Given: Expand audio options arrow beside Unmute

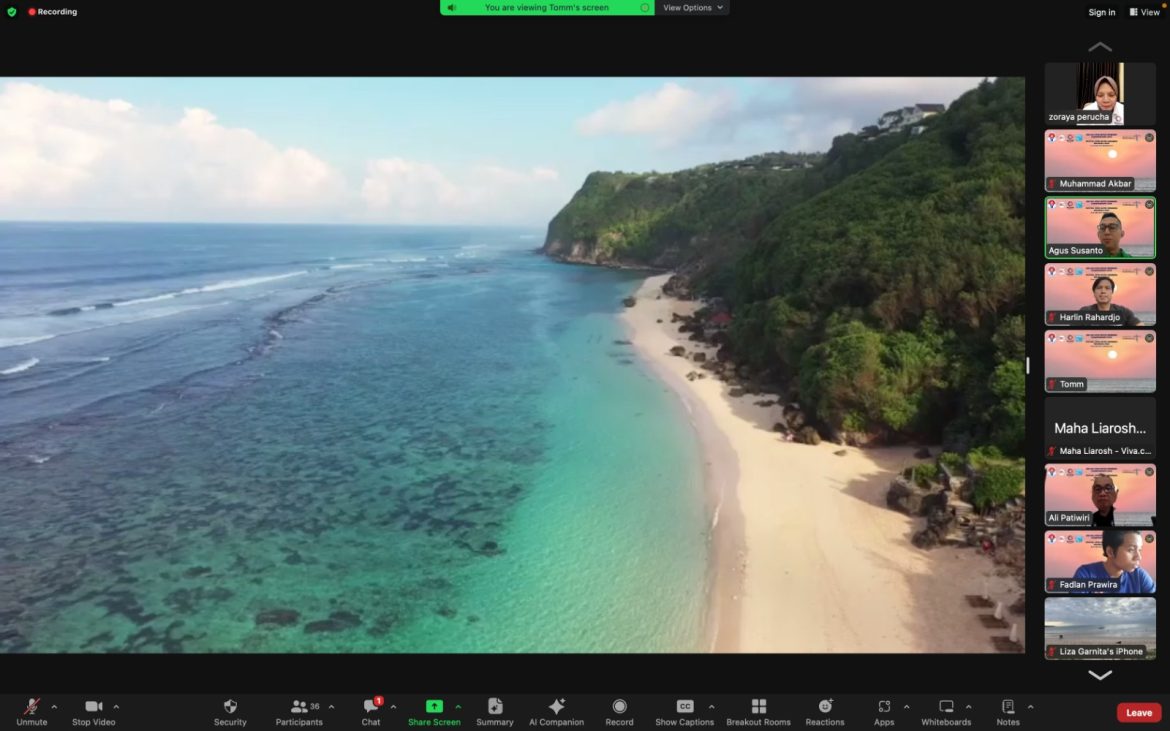Looking at the screenshot, I should coord(54,706).
